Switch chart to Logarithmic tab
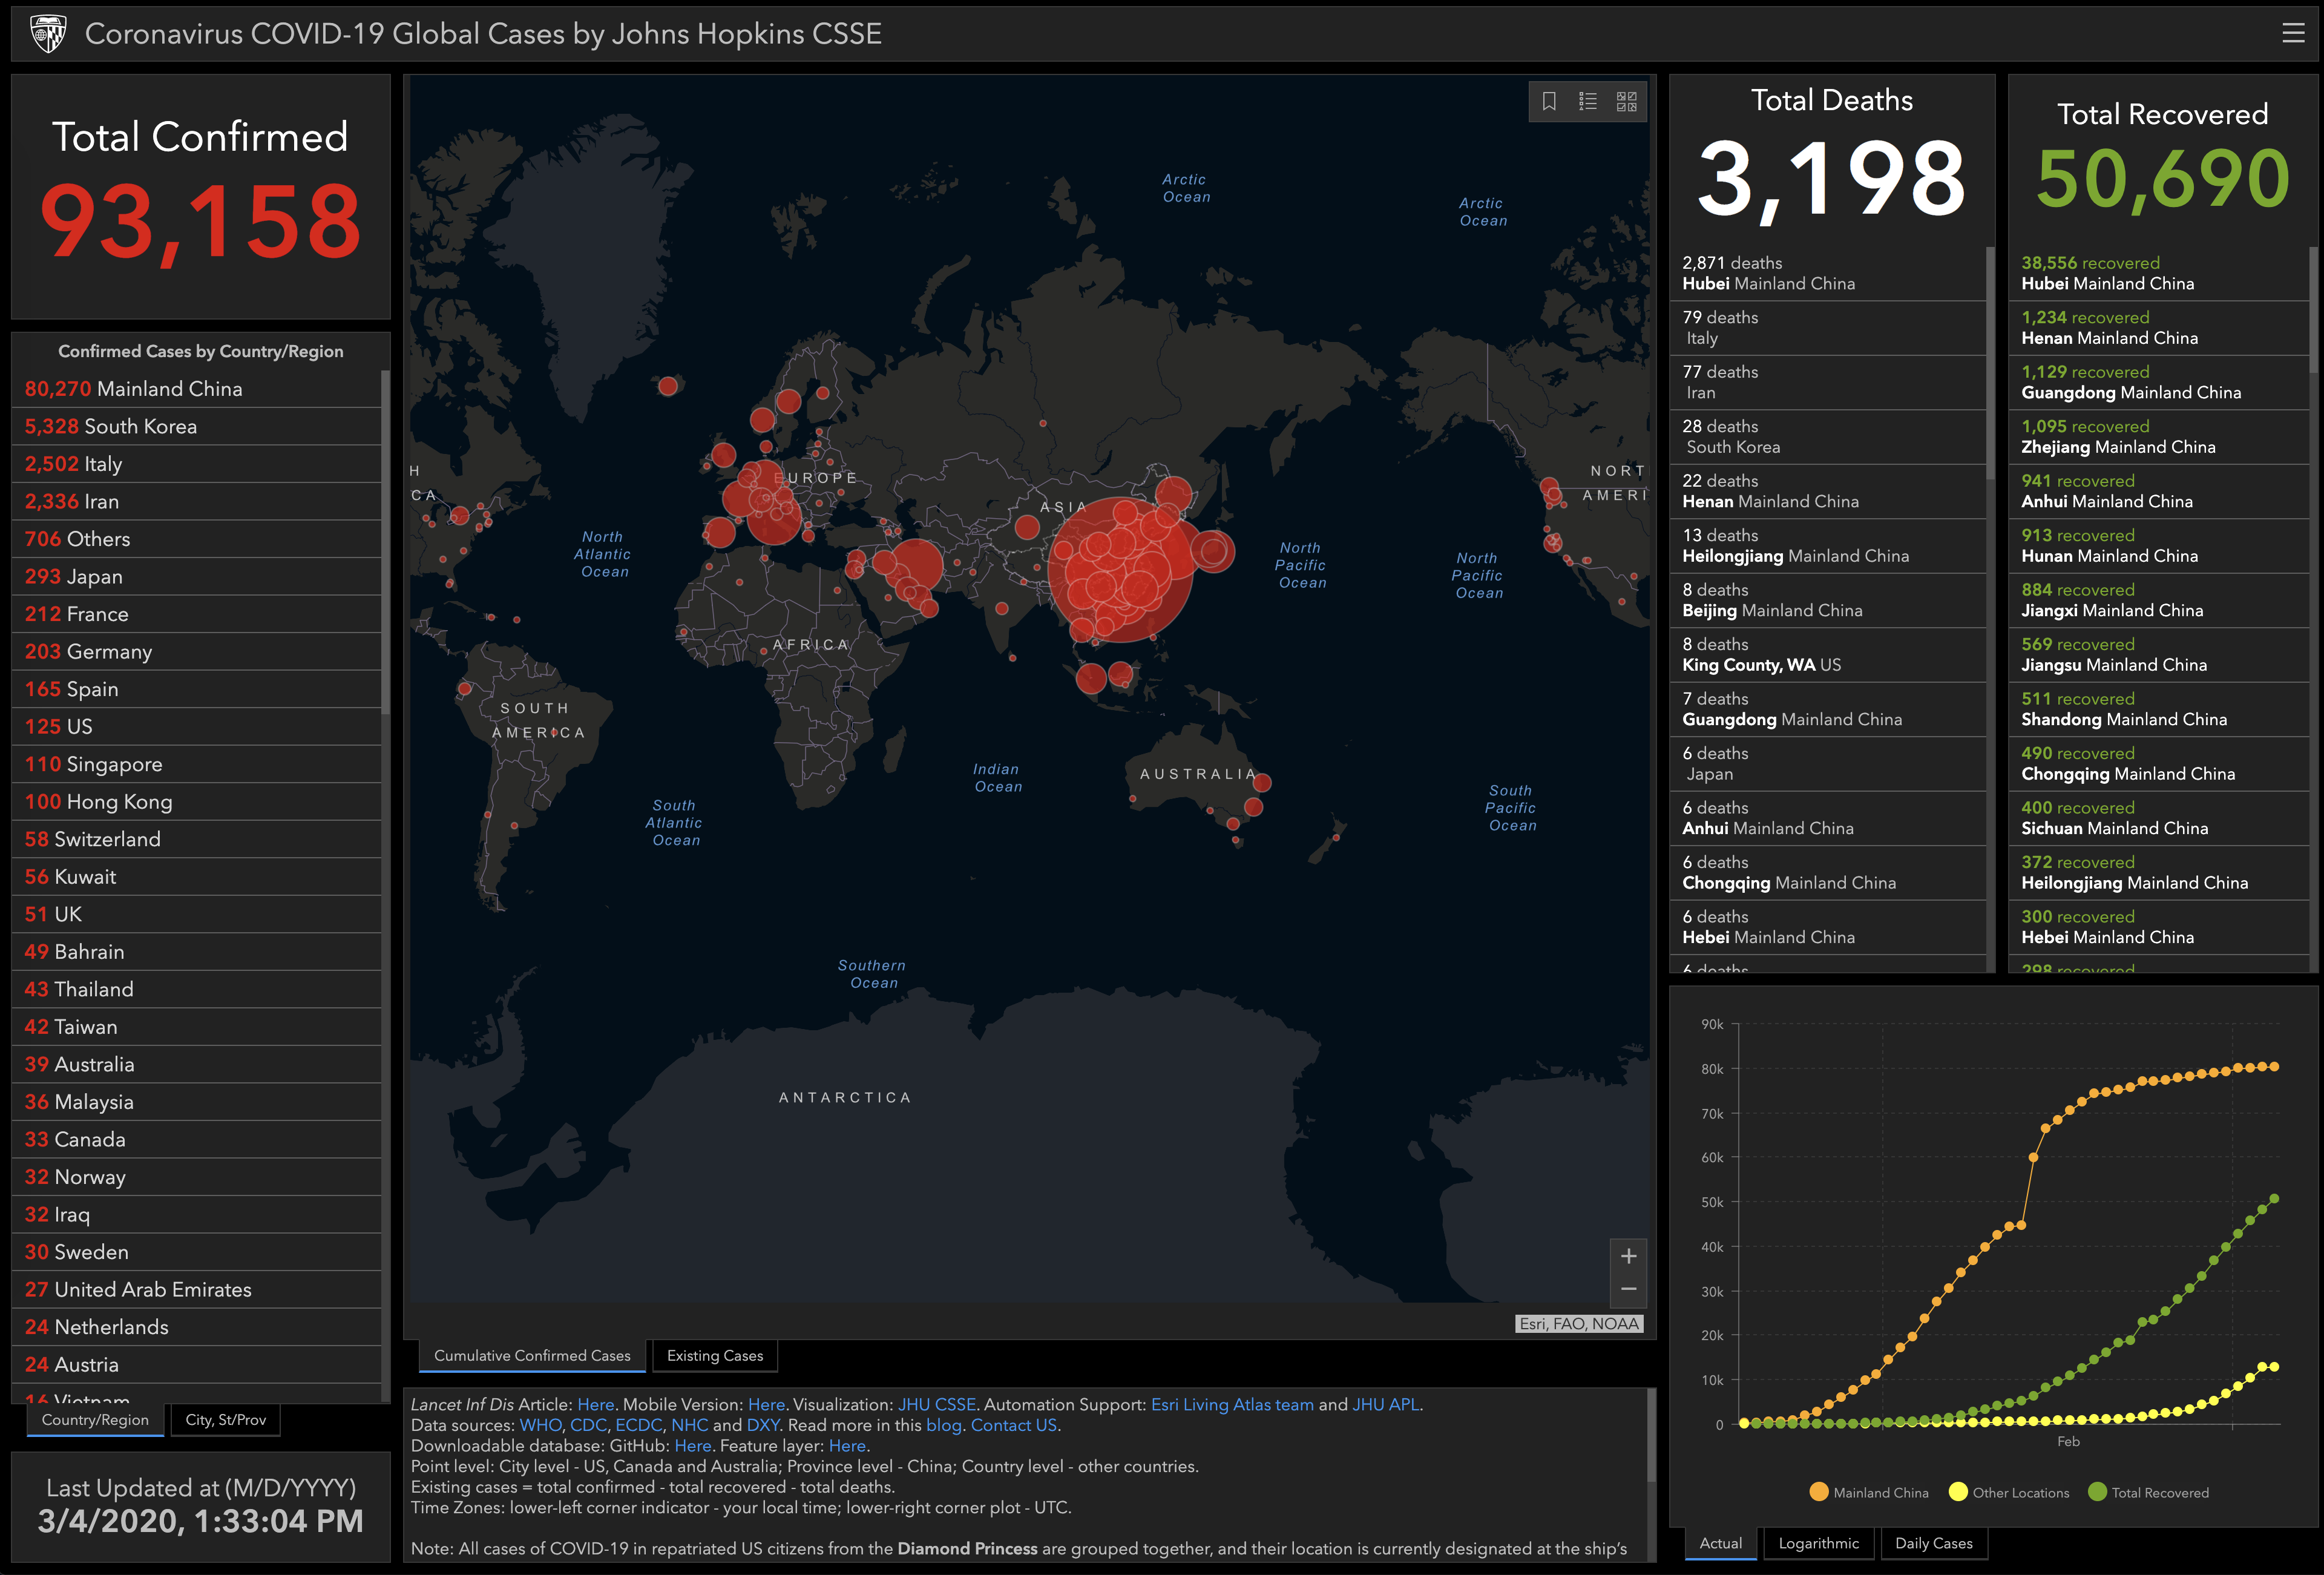The width and height of the screenshot is (2324, 1575). [x=1818, y=1543]
